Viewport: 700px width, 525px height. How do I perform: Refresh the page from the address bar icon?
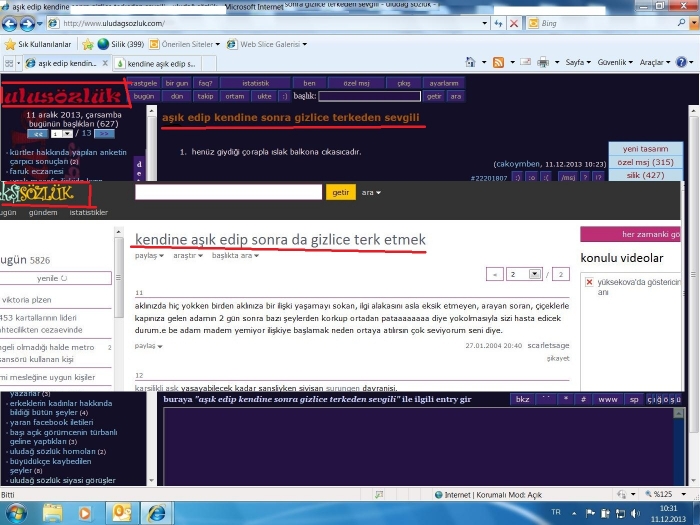click(x=498, y=24)
